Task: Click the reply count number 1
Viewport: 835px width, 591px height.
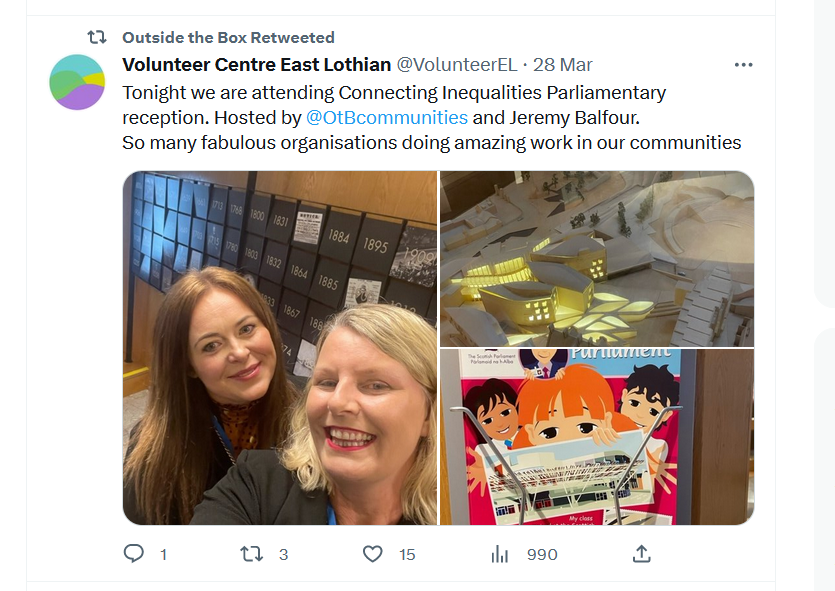Action: (163, 555)
